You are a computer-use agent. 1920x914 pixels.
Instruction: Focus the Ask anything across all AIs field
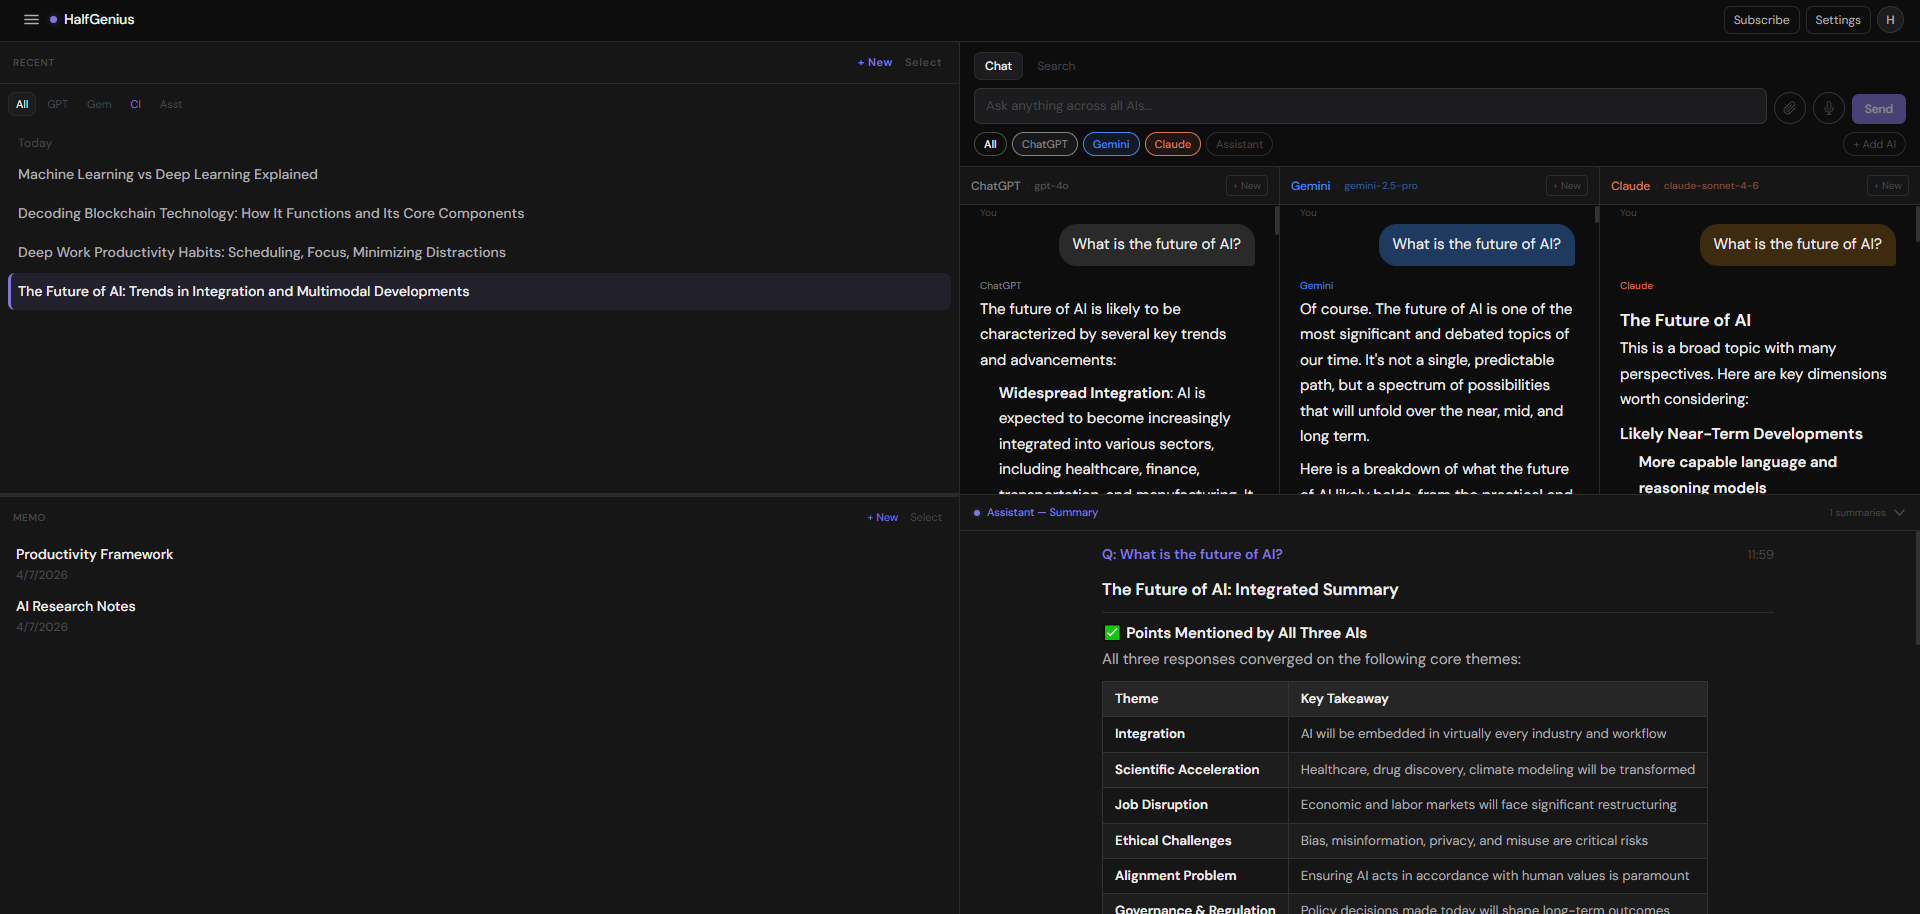[1370, 106]
